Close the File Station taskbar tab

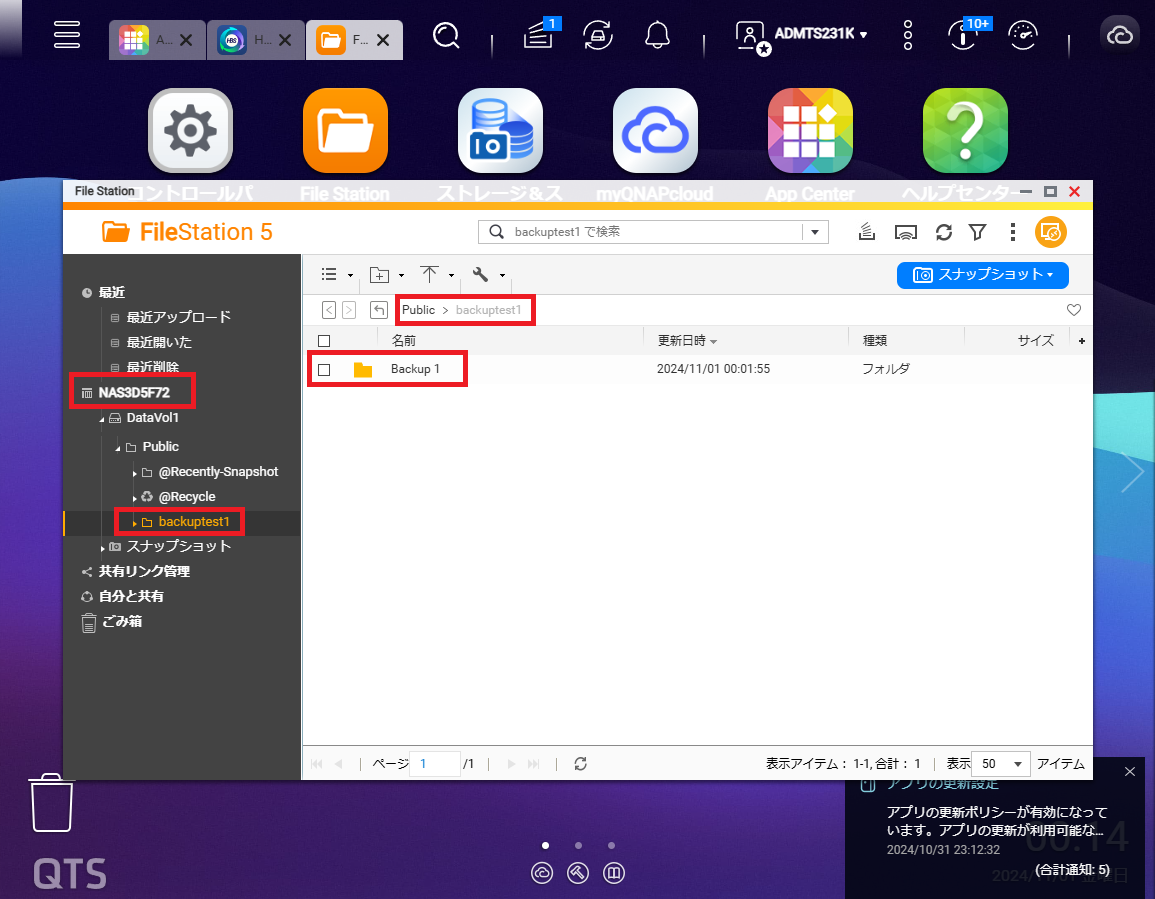pyautogui.click(x=383, y=40)
